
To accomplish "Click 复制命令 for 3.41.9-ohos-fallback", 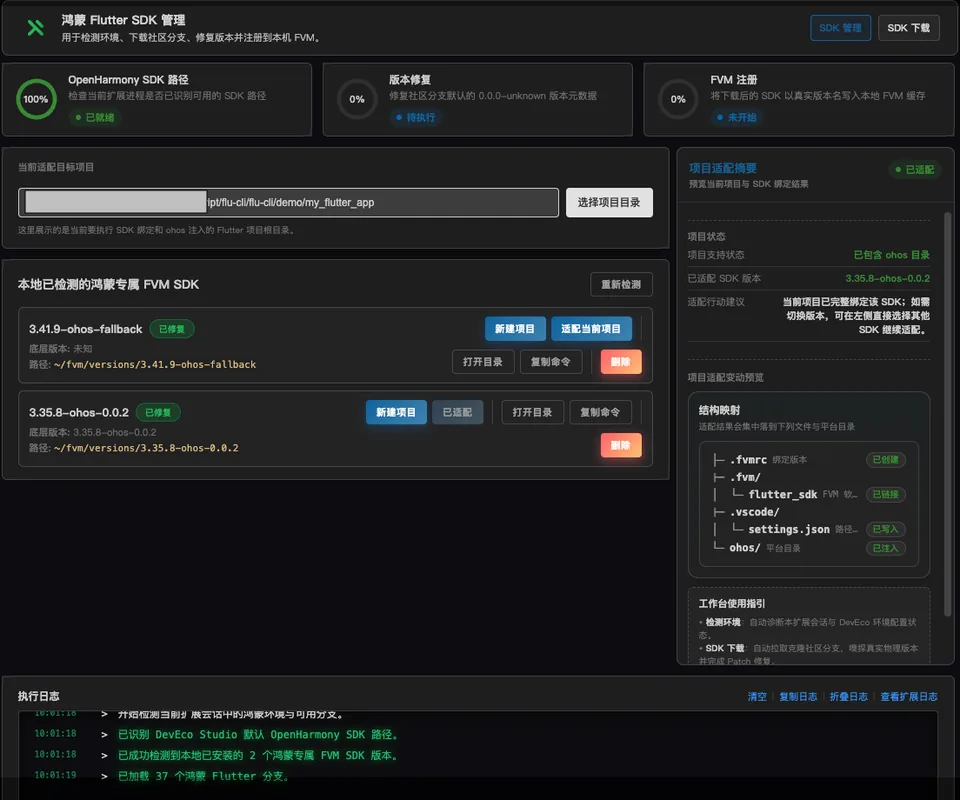I will tap(550, 362).
